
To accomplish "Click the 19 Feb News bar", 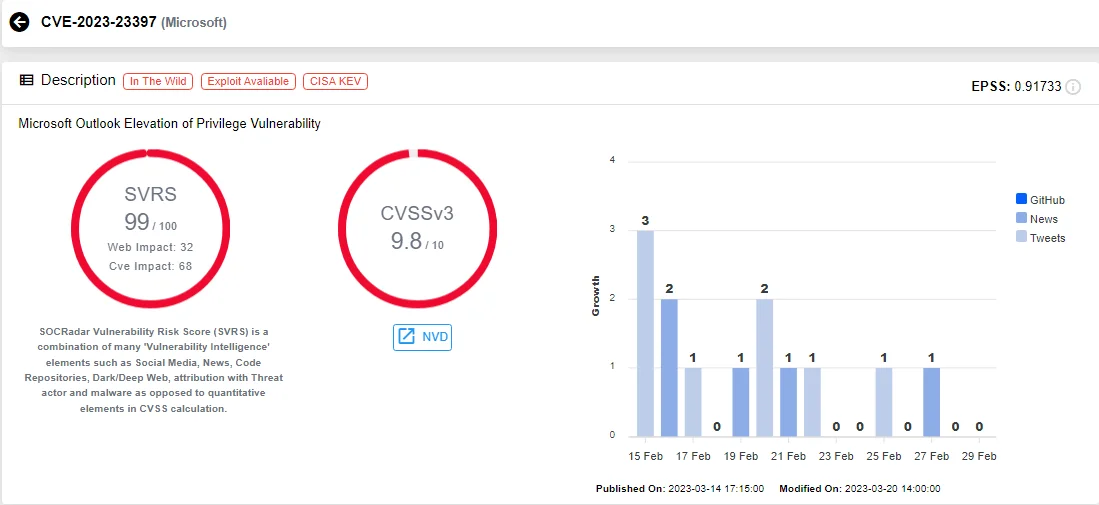I will 741,401.
